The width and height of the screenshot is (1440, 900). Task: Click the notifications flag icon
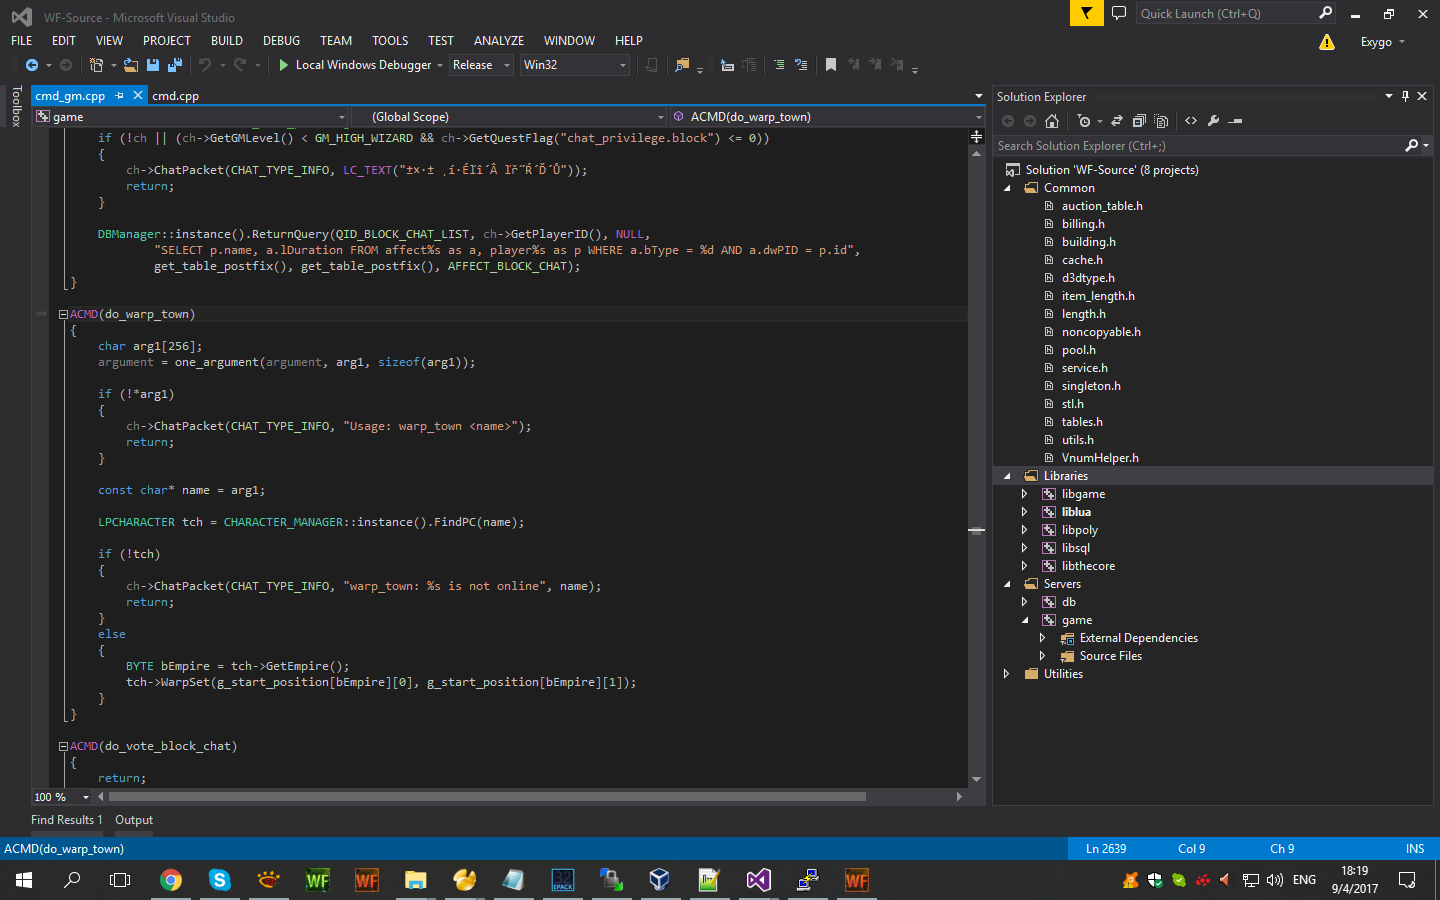pyautogui.click(x=1086, y=13)
